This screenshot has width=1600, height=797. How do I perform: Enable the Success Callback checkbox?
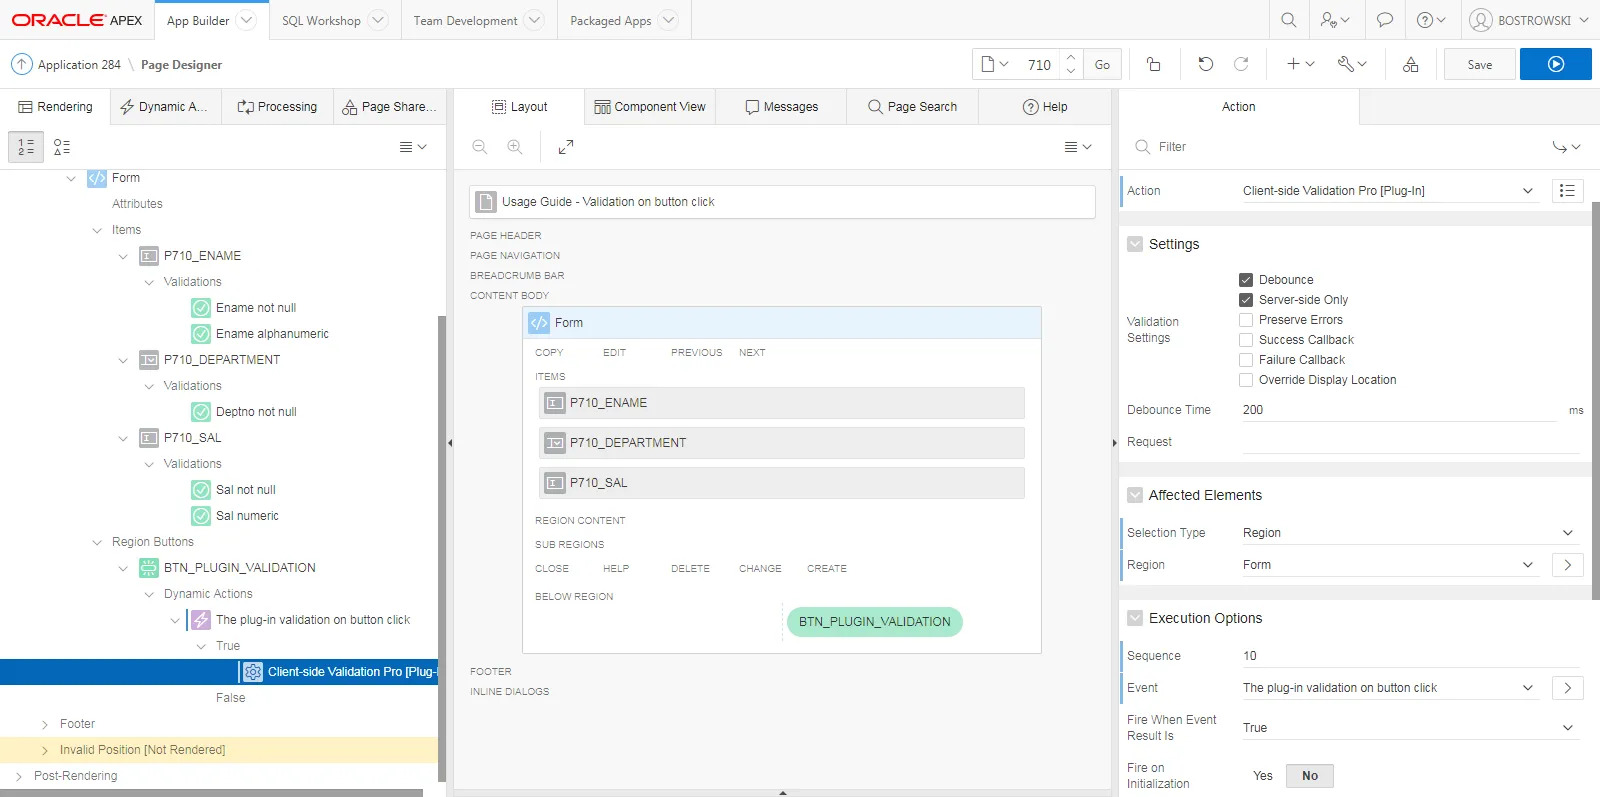pos(1246,340)
